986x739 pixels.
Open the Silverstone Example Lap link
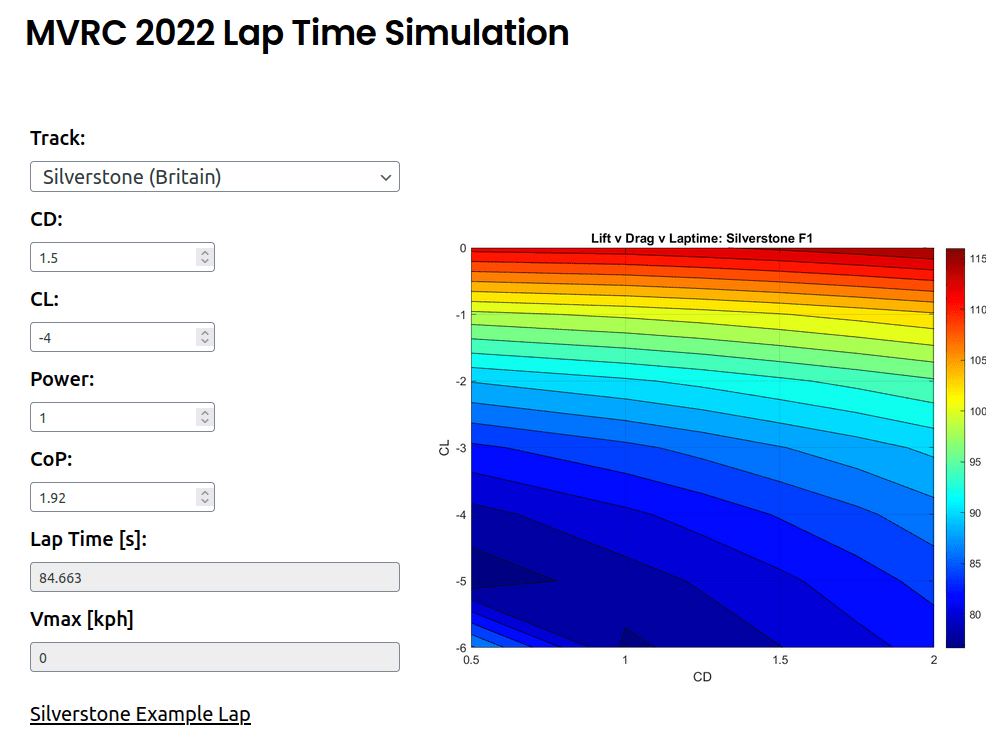[x=140, y=714]
